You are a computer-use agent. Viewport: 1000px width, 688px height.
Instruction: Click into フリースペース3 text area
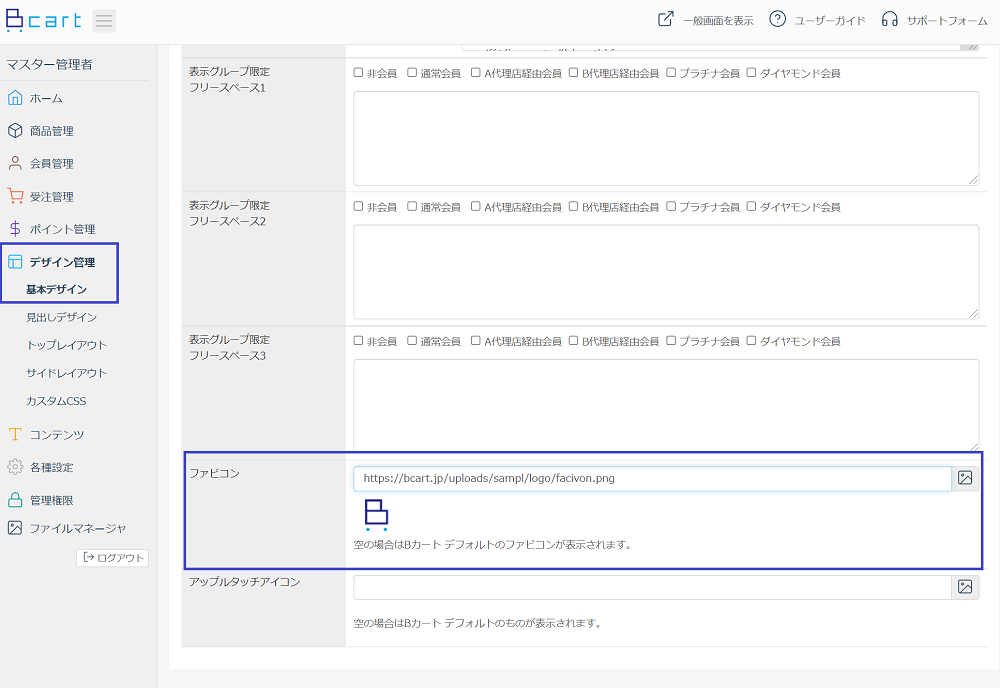[666, 406]
